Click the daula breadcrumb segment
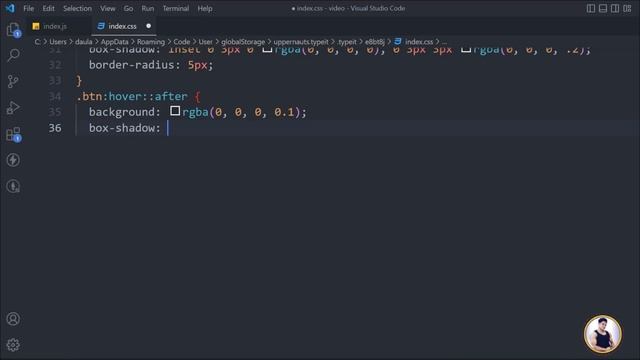The height and width of the screenshot is (360, 640). click(x=84, y=42)
